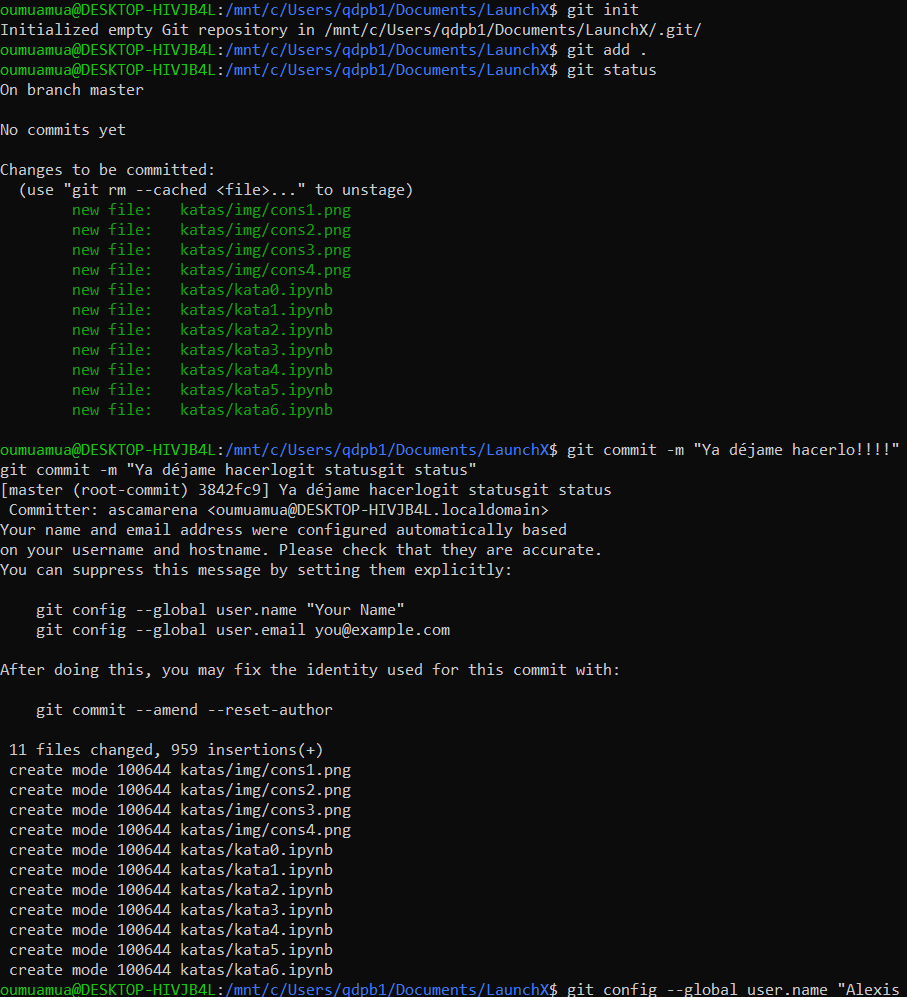
Task: Click 'create mode 100644 katas/img/cons3.png' line
Action: click(180, 810)
